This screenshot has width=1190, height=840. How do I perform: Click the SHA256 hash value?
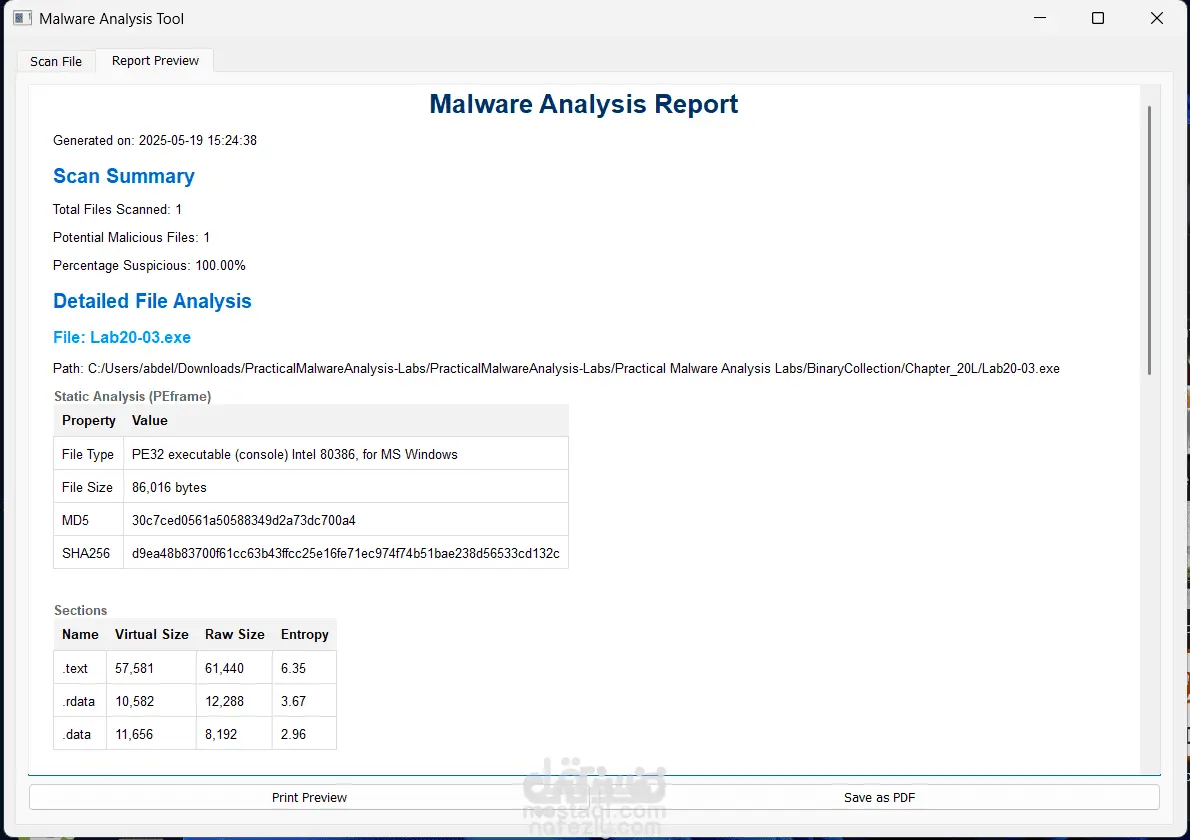(x=345, y=553)
